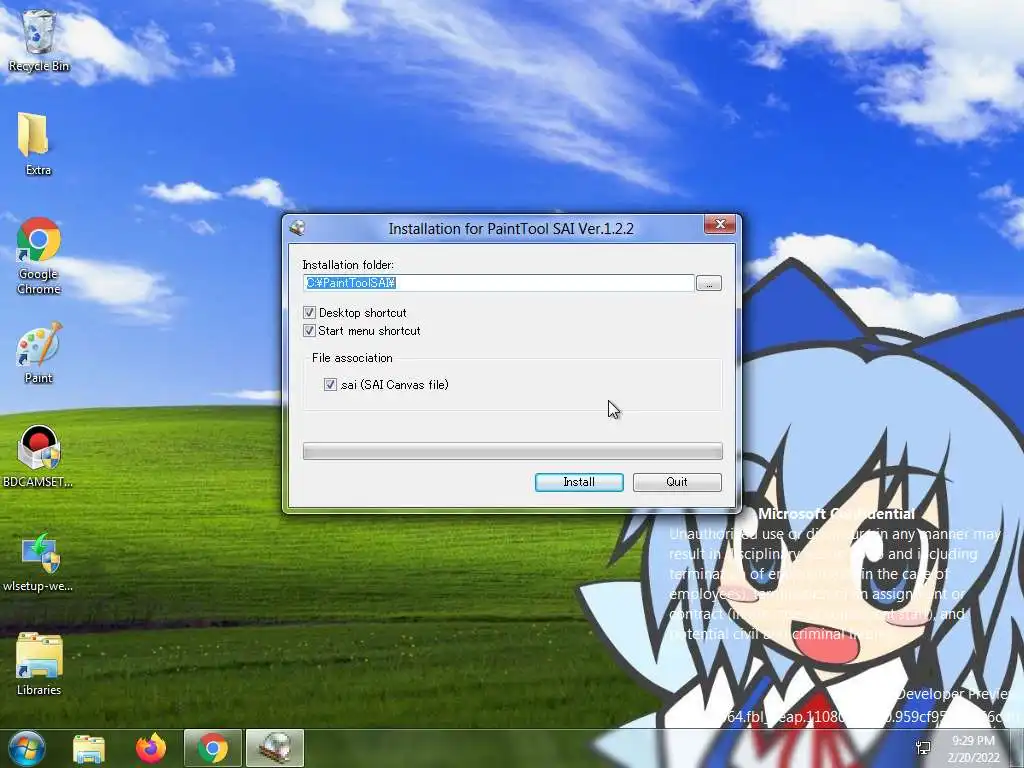The image size is (1024, 768).
Task: Launch Firefox from the taskbar
Action: (x=151, y=748)
